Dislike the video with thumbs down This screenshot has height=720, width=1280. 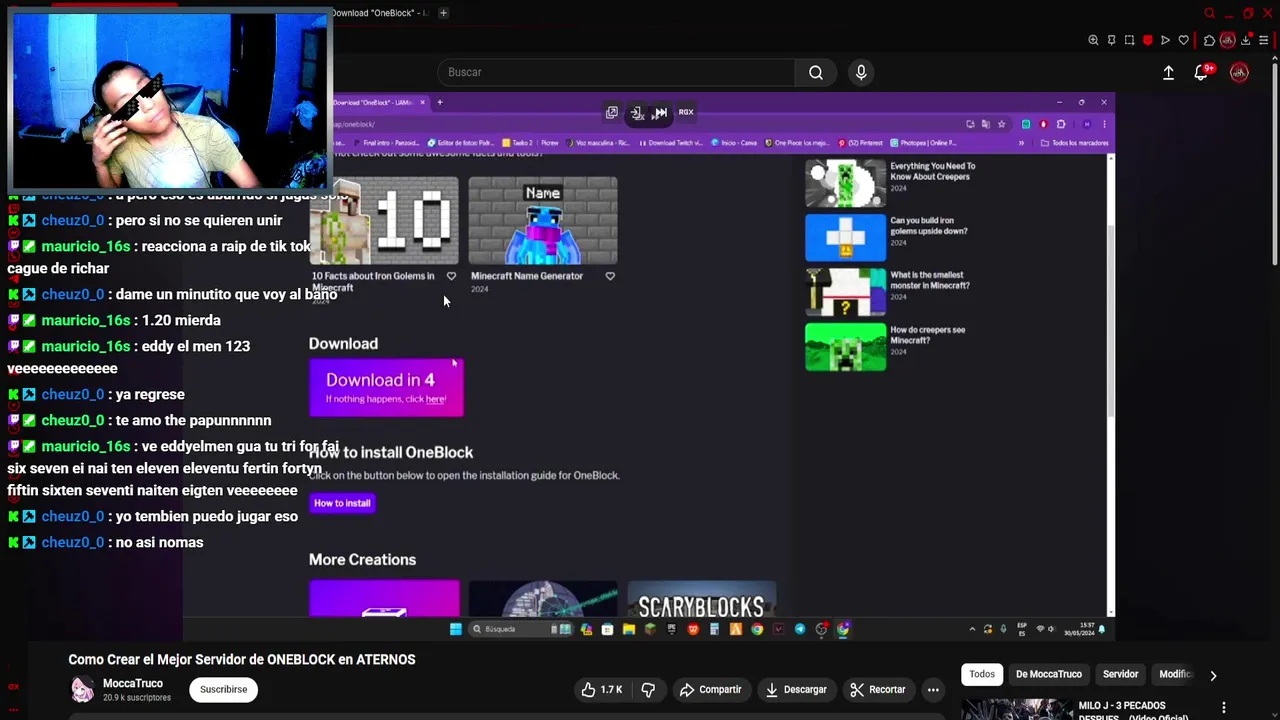[x=648, y=689]
